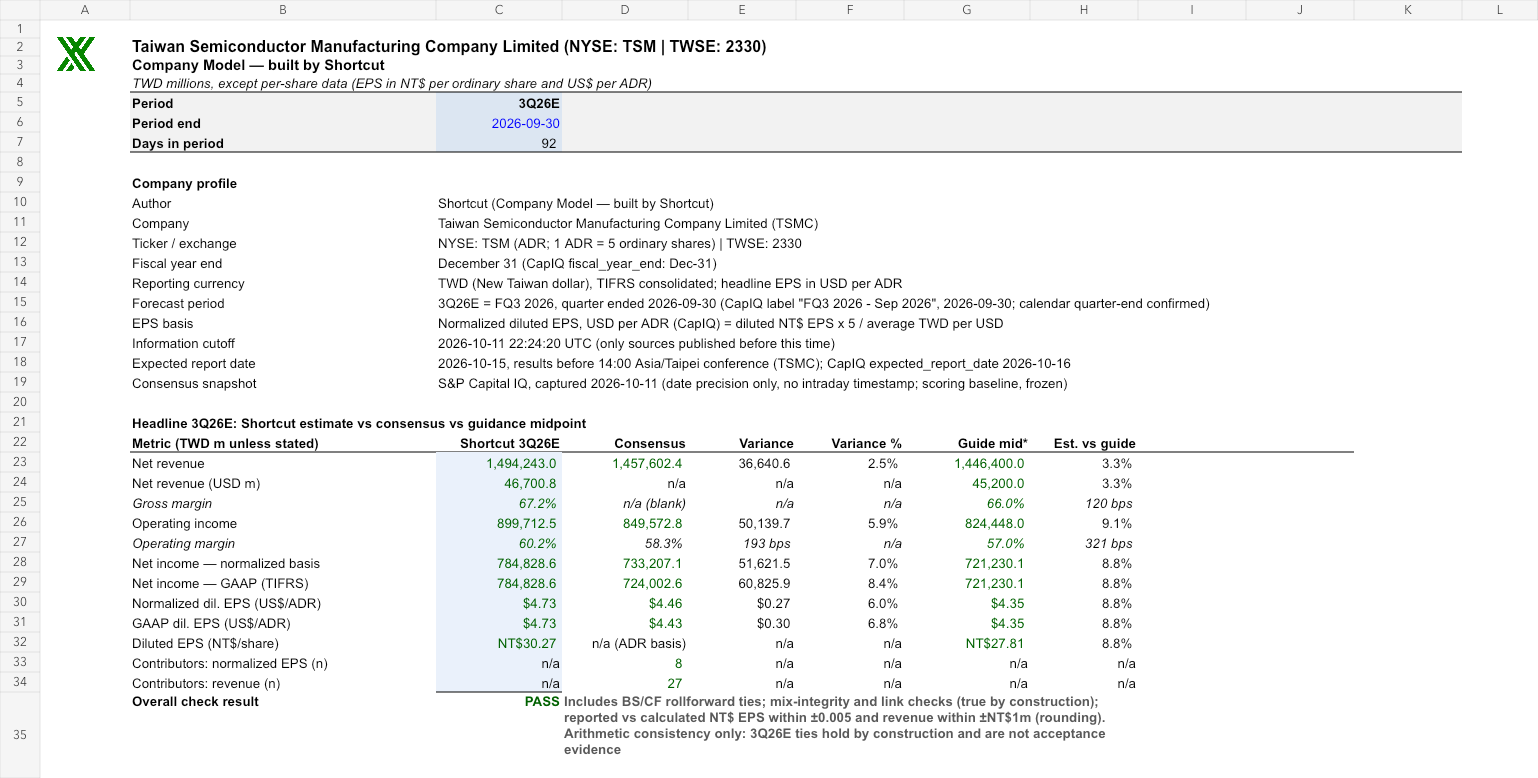Screen dimensions: 1538x778
Task: Click the green Shortcut X logo
Action: [x=76, y=54]
